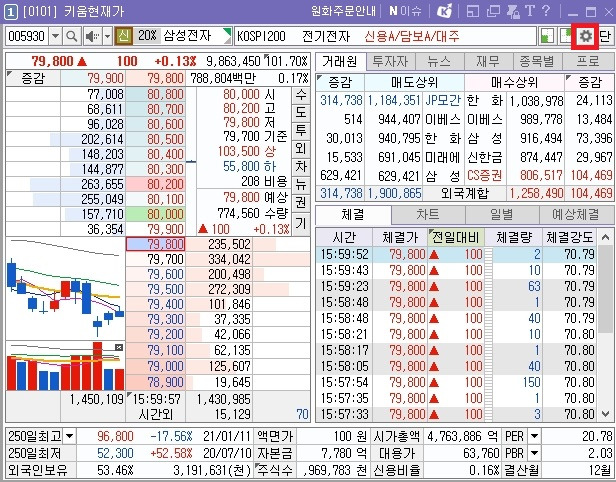Click the 원화주문안내 link
Viewport: 616px width, 482px height.
click(x=343, y=11)
